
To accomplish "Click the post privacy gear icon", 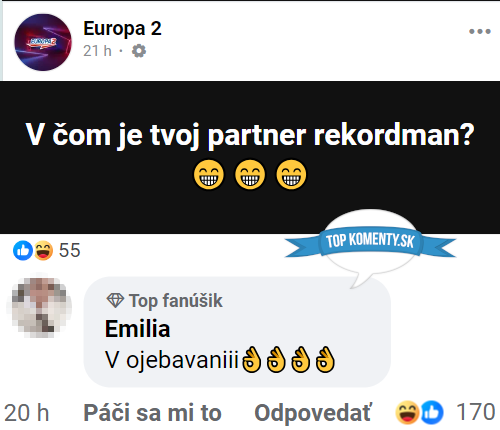I will 139,51.
